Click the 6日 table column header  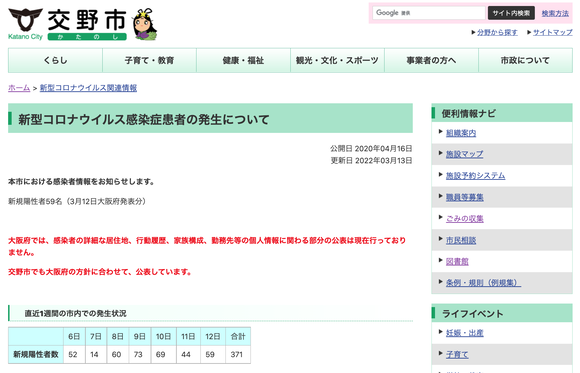pos(74,336)
